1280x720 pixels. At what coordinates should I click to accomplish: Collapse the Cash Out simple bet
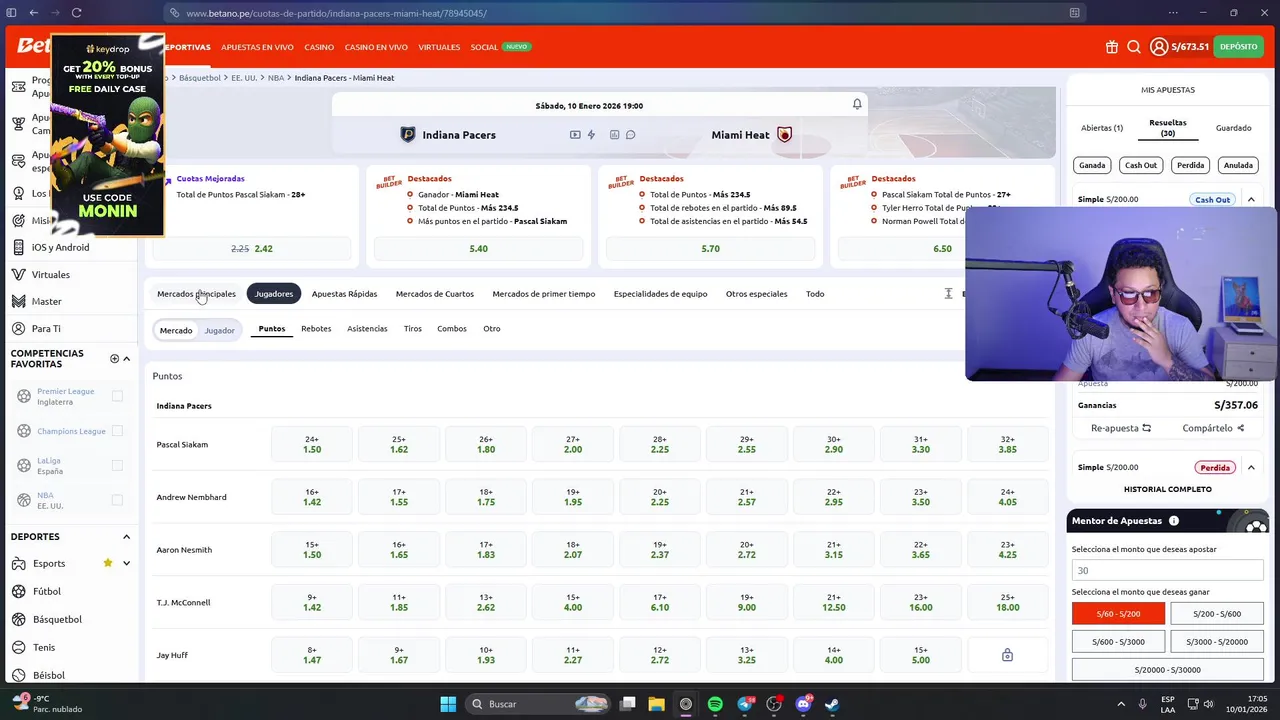pos(1251,200)
